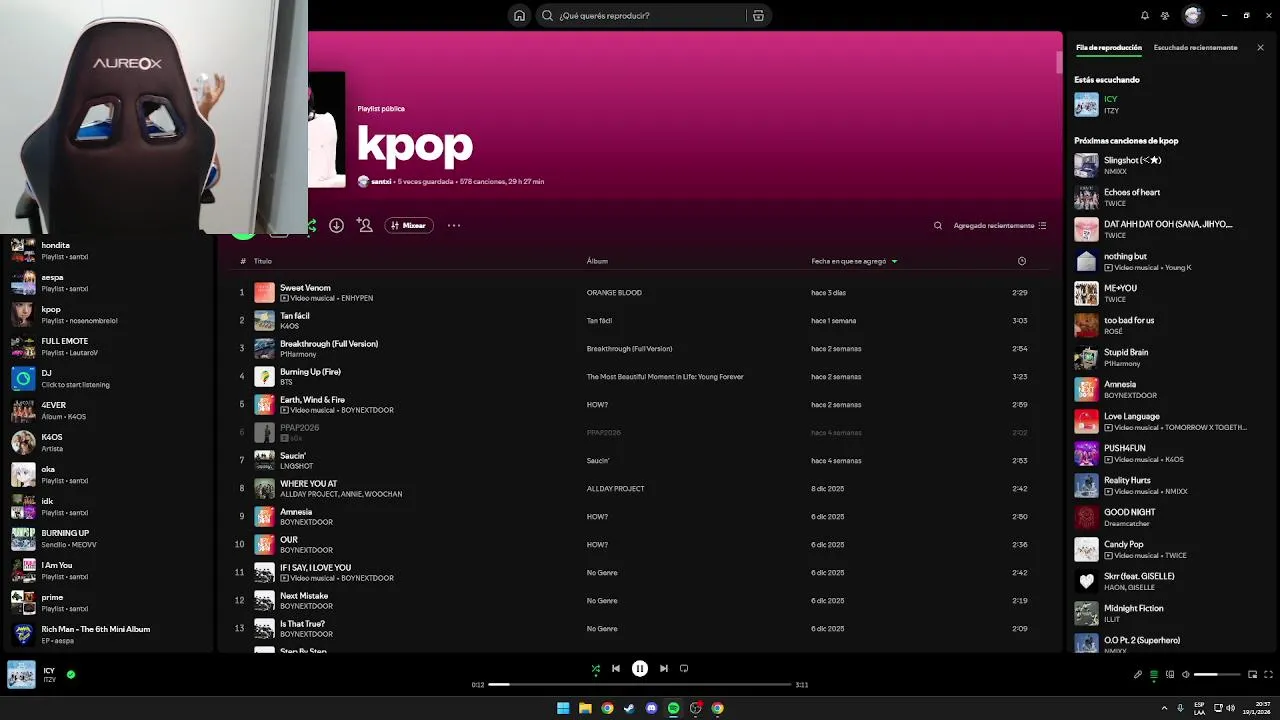Start the DJ in the sidebar
The width and height of the screenshot is (1280, 720).
107,378
